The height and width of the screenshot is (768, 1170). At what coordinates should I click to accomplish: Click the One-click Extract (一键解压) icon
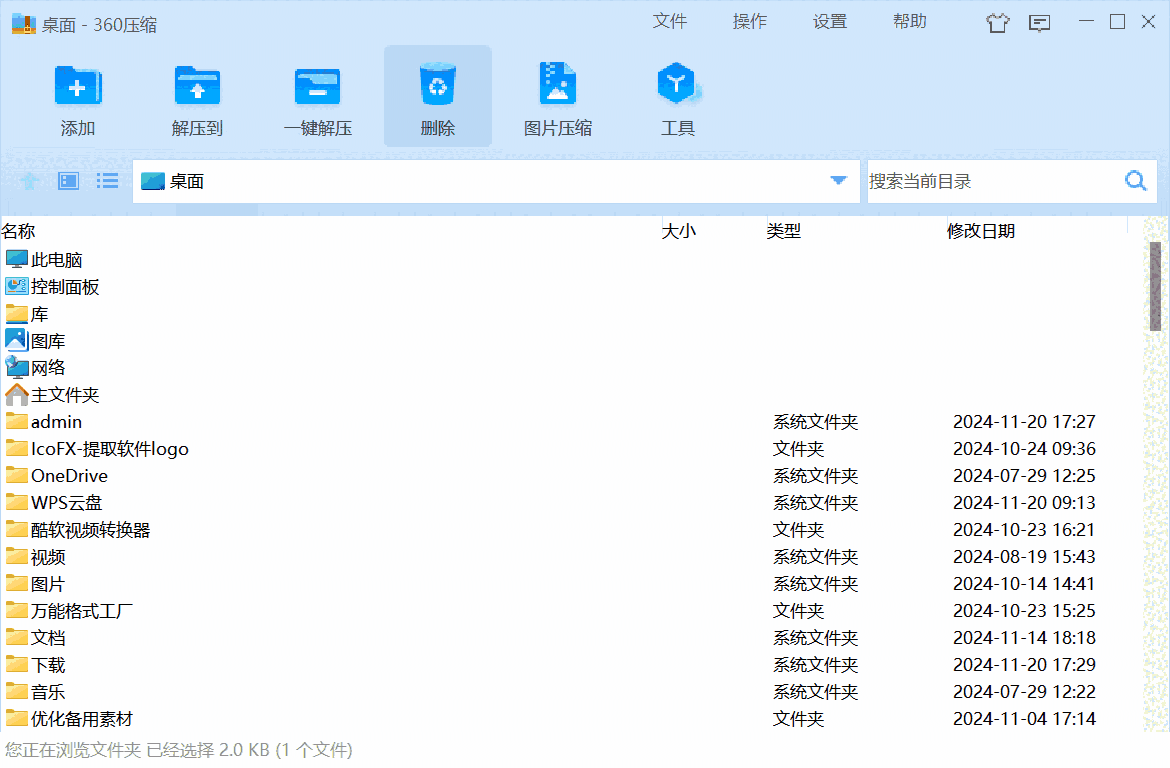click(317, 87)
